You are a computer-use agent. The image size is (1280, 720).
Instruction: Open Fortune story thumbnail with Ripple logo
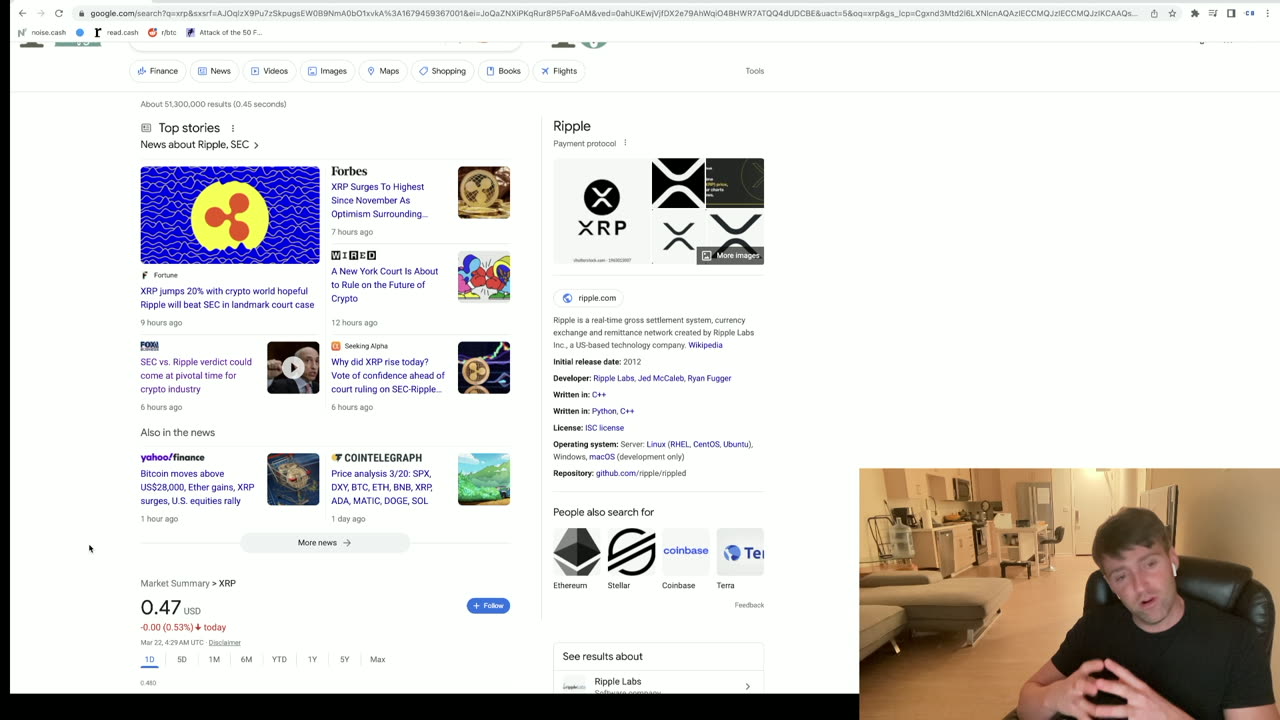pos(230,215)
